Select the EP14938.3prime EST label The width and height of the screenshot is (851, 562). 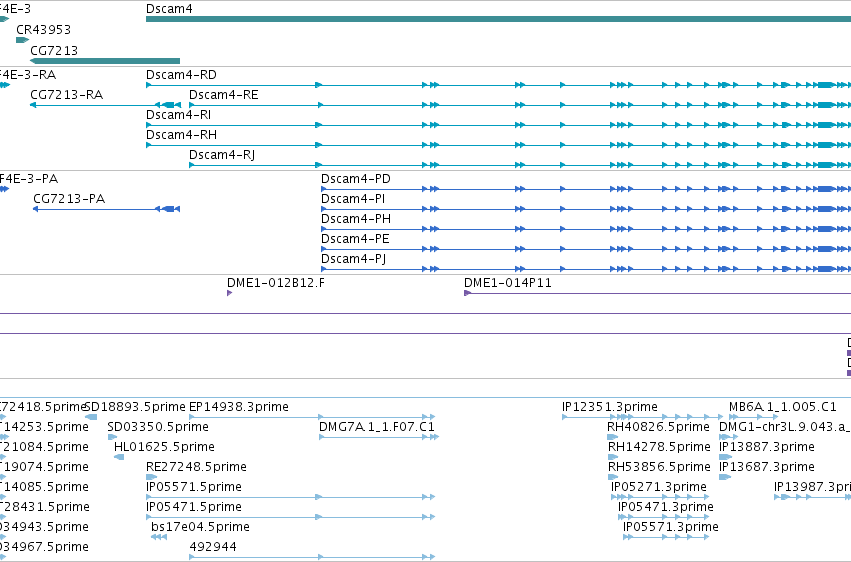[239, 406]
